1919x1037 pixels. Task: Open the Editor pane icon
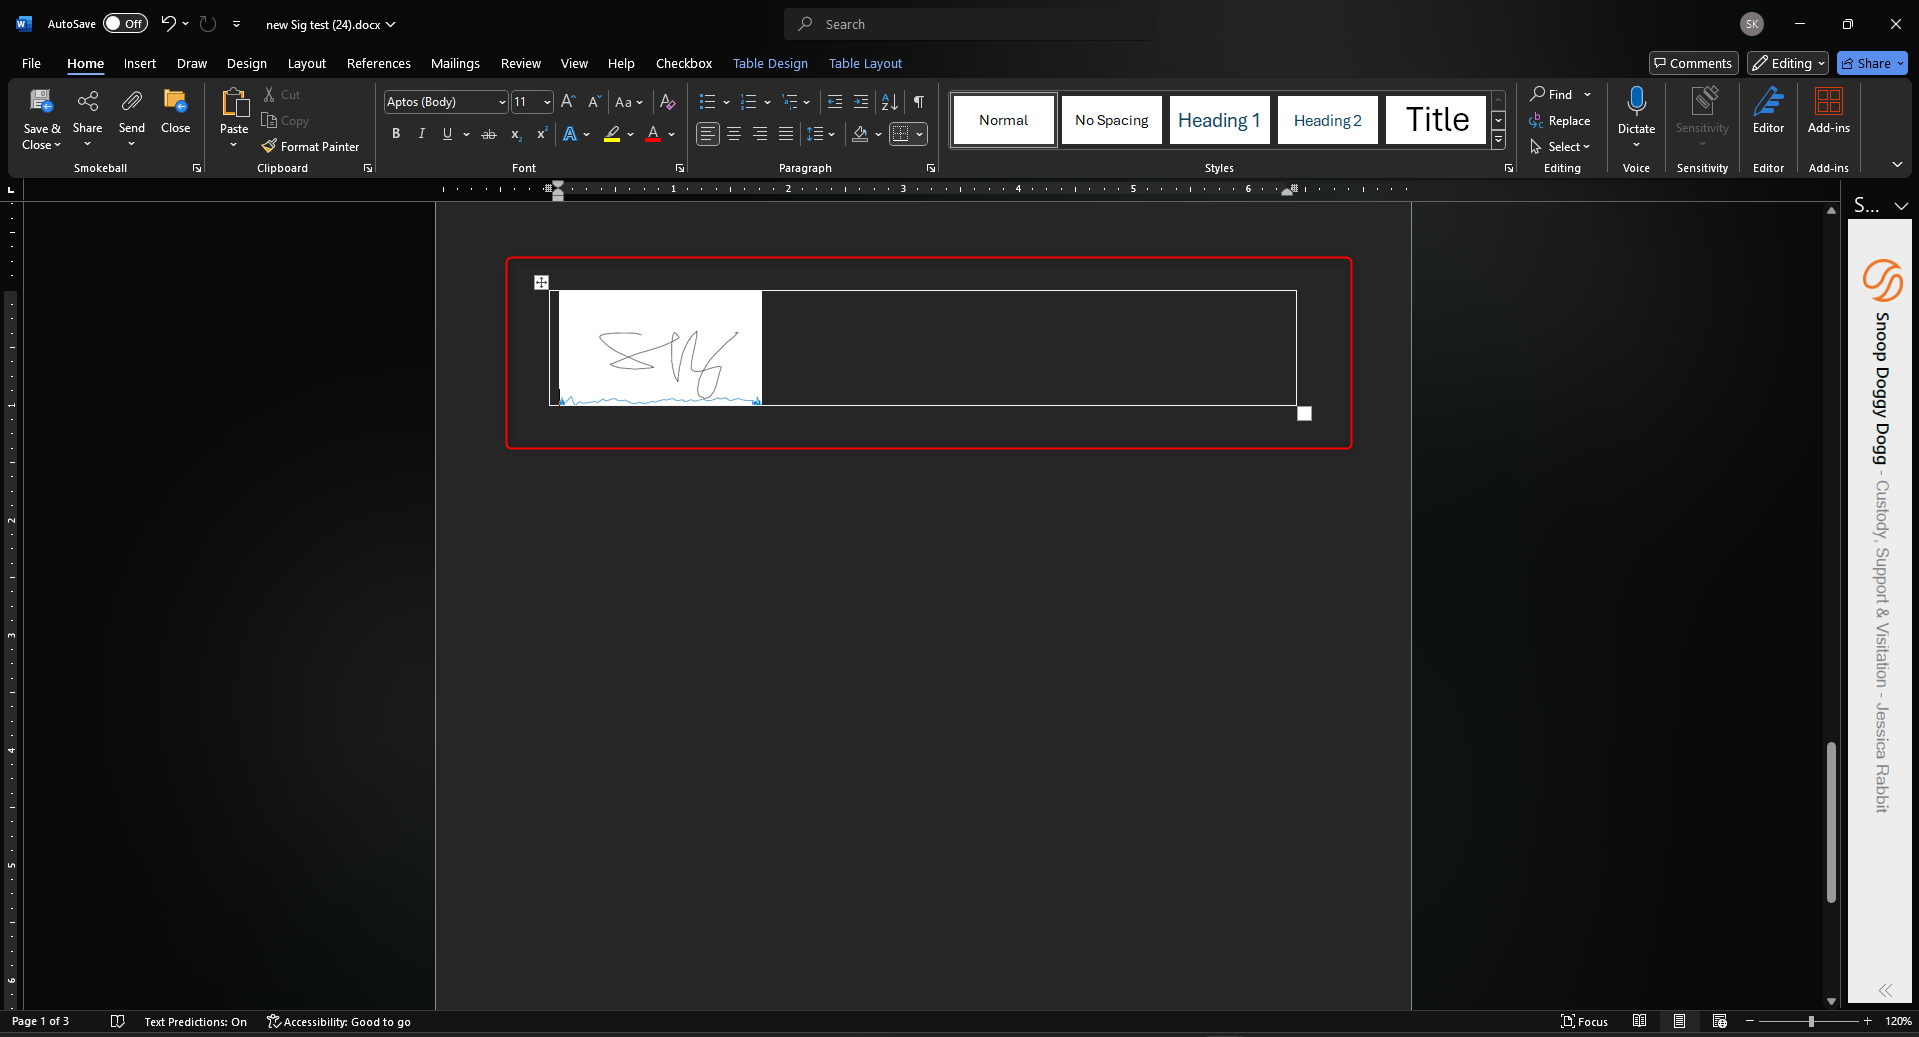1768,102
